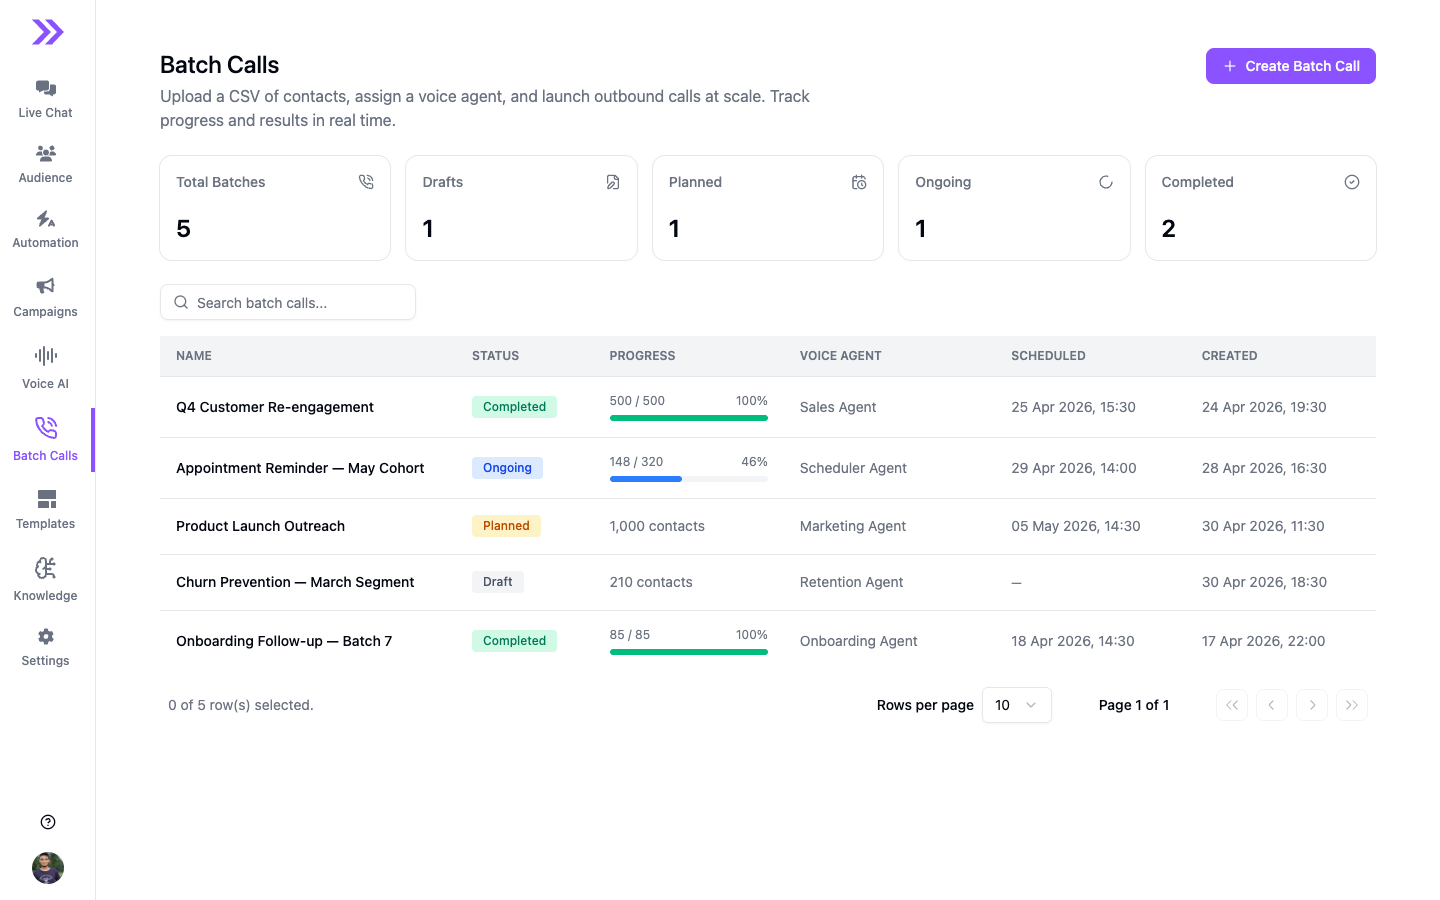Open the Audience section icon
The height and width of the screenshot is (900, 1440).
[46, 153]
